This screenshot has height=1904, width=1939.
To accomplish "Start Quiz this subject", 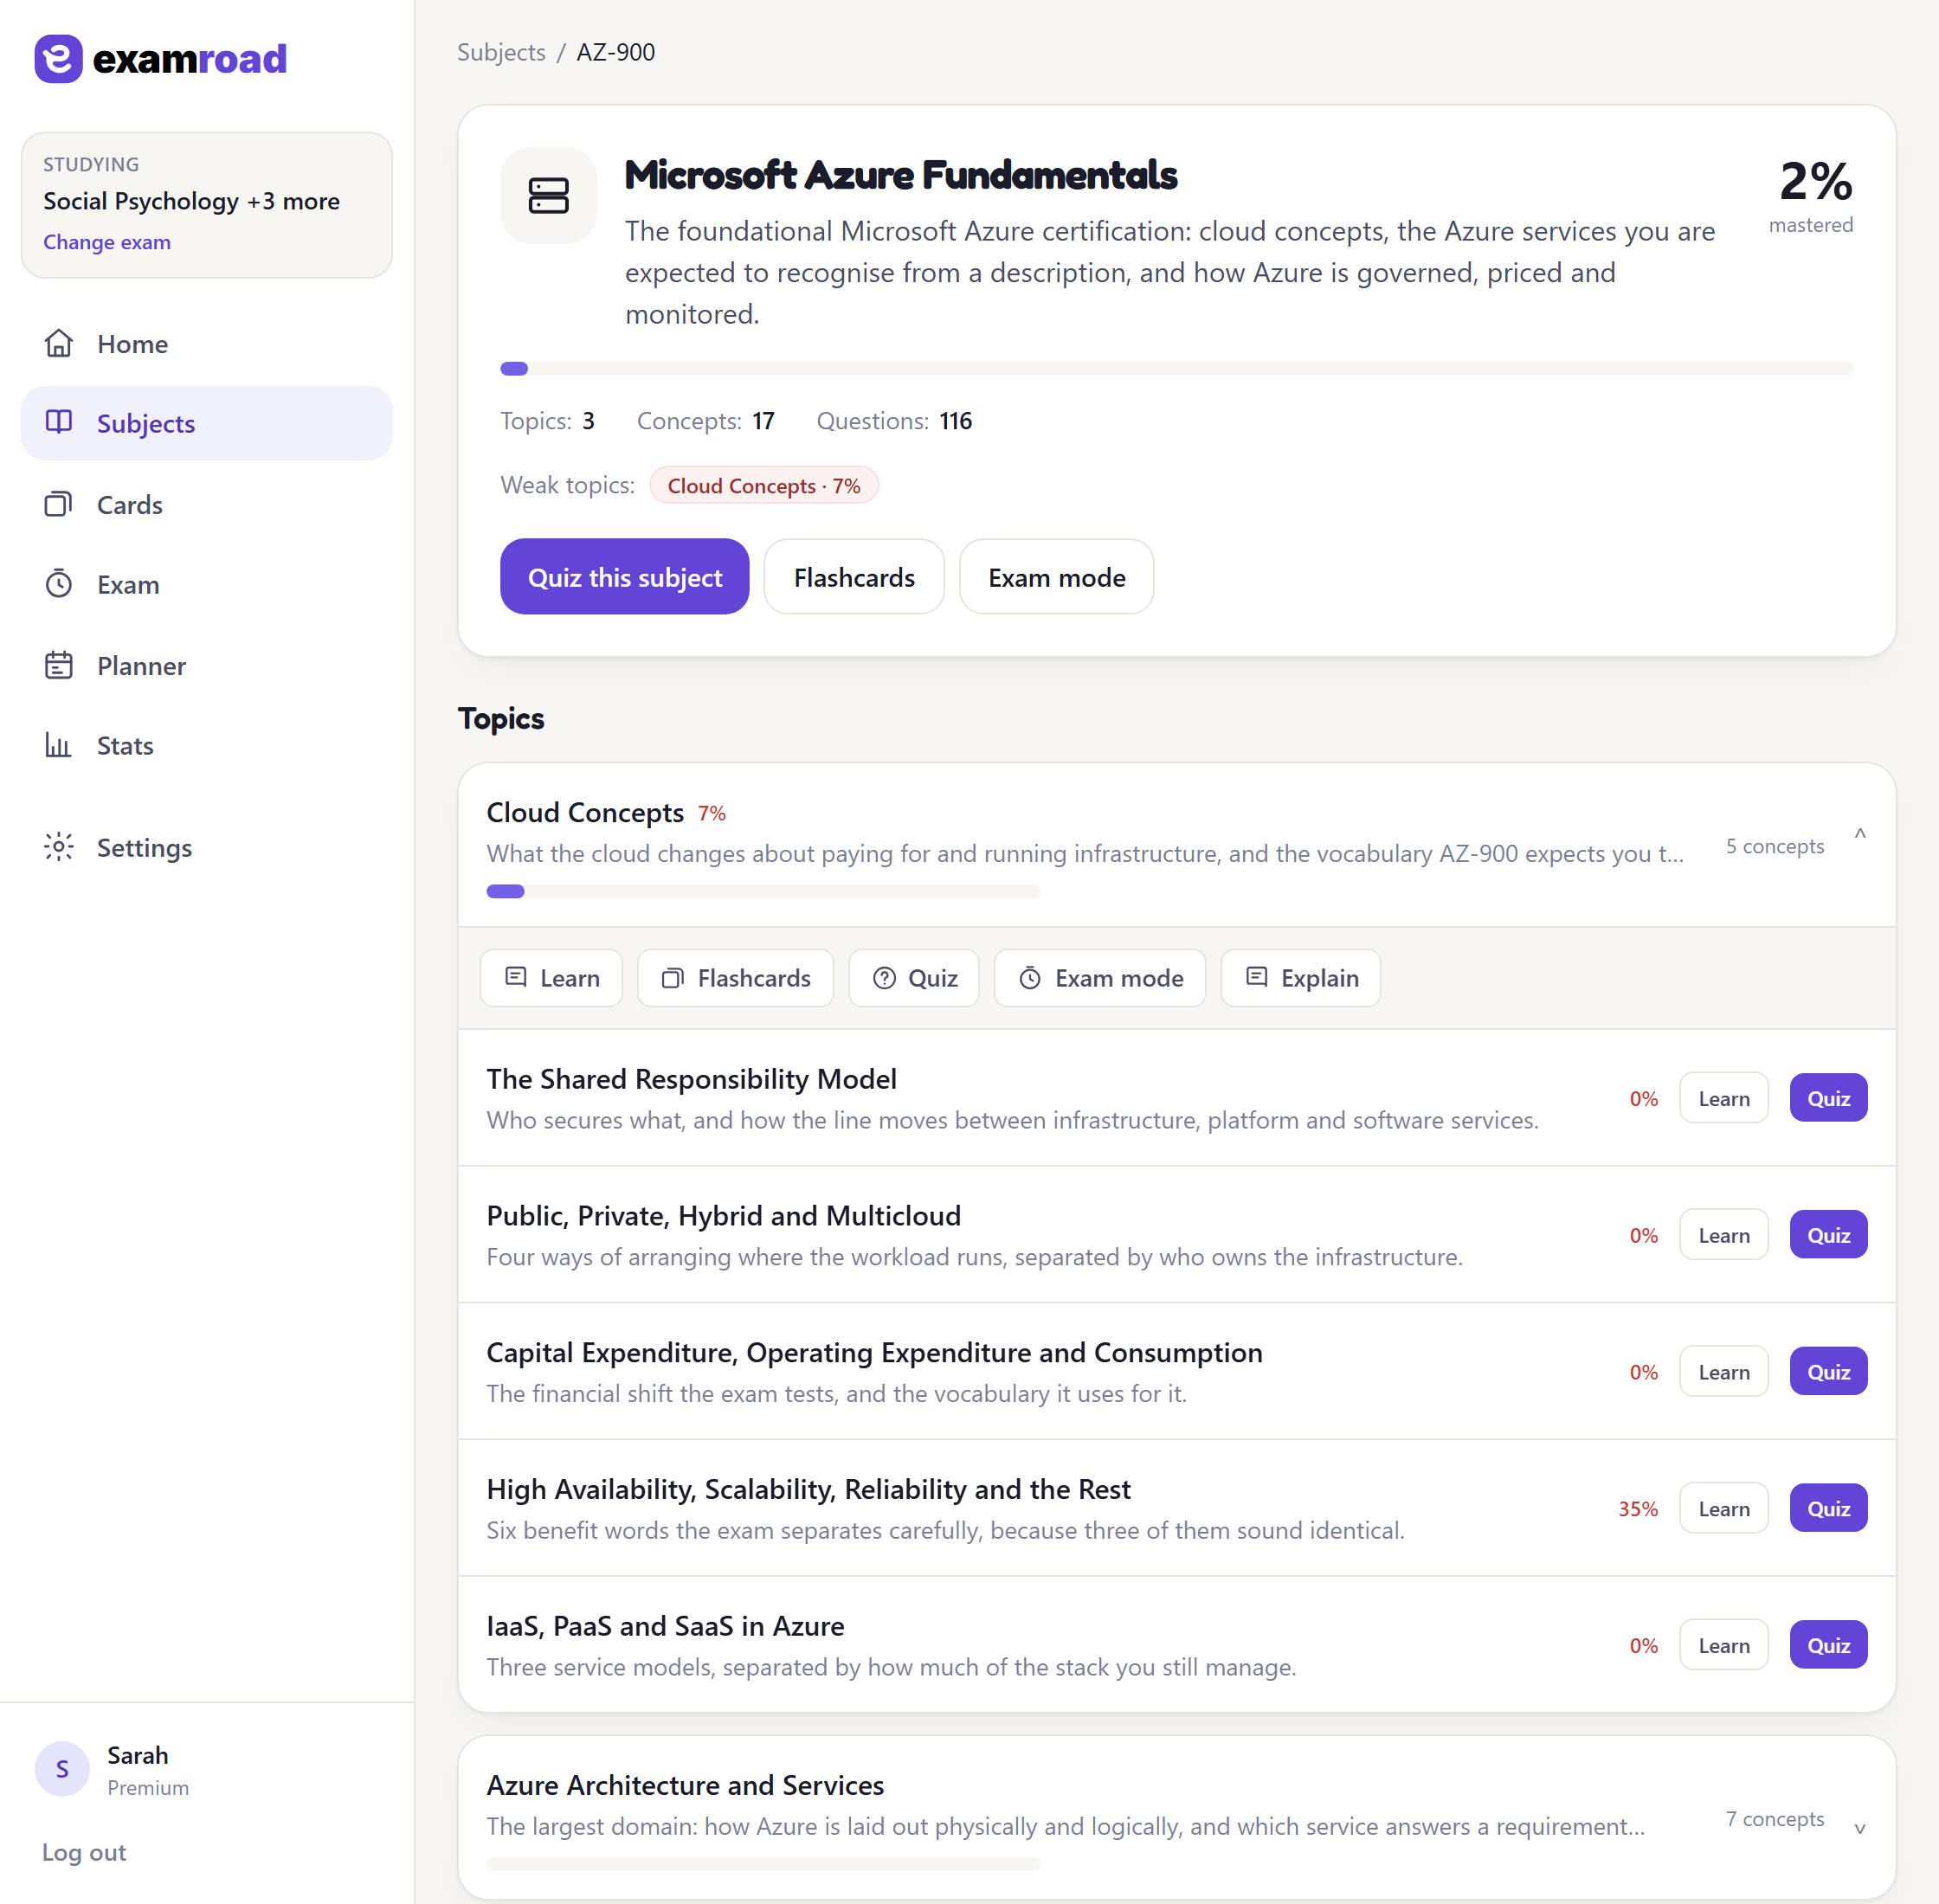I will click(625, 577).
